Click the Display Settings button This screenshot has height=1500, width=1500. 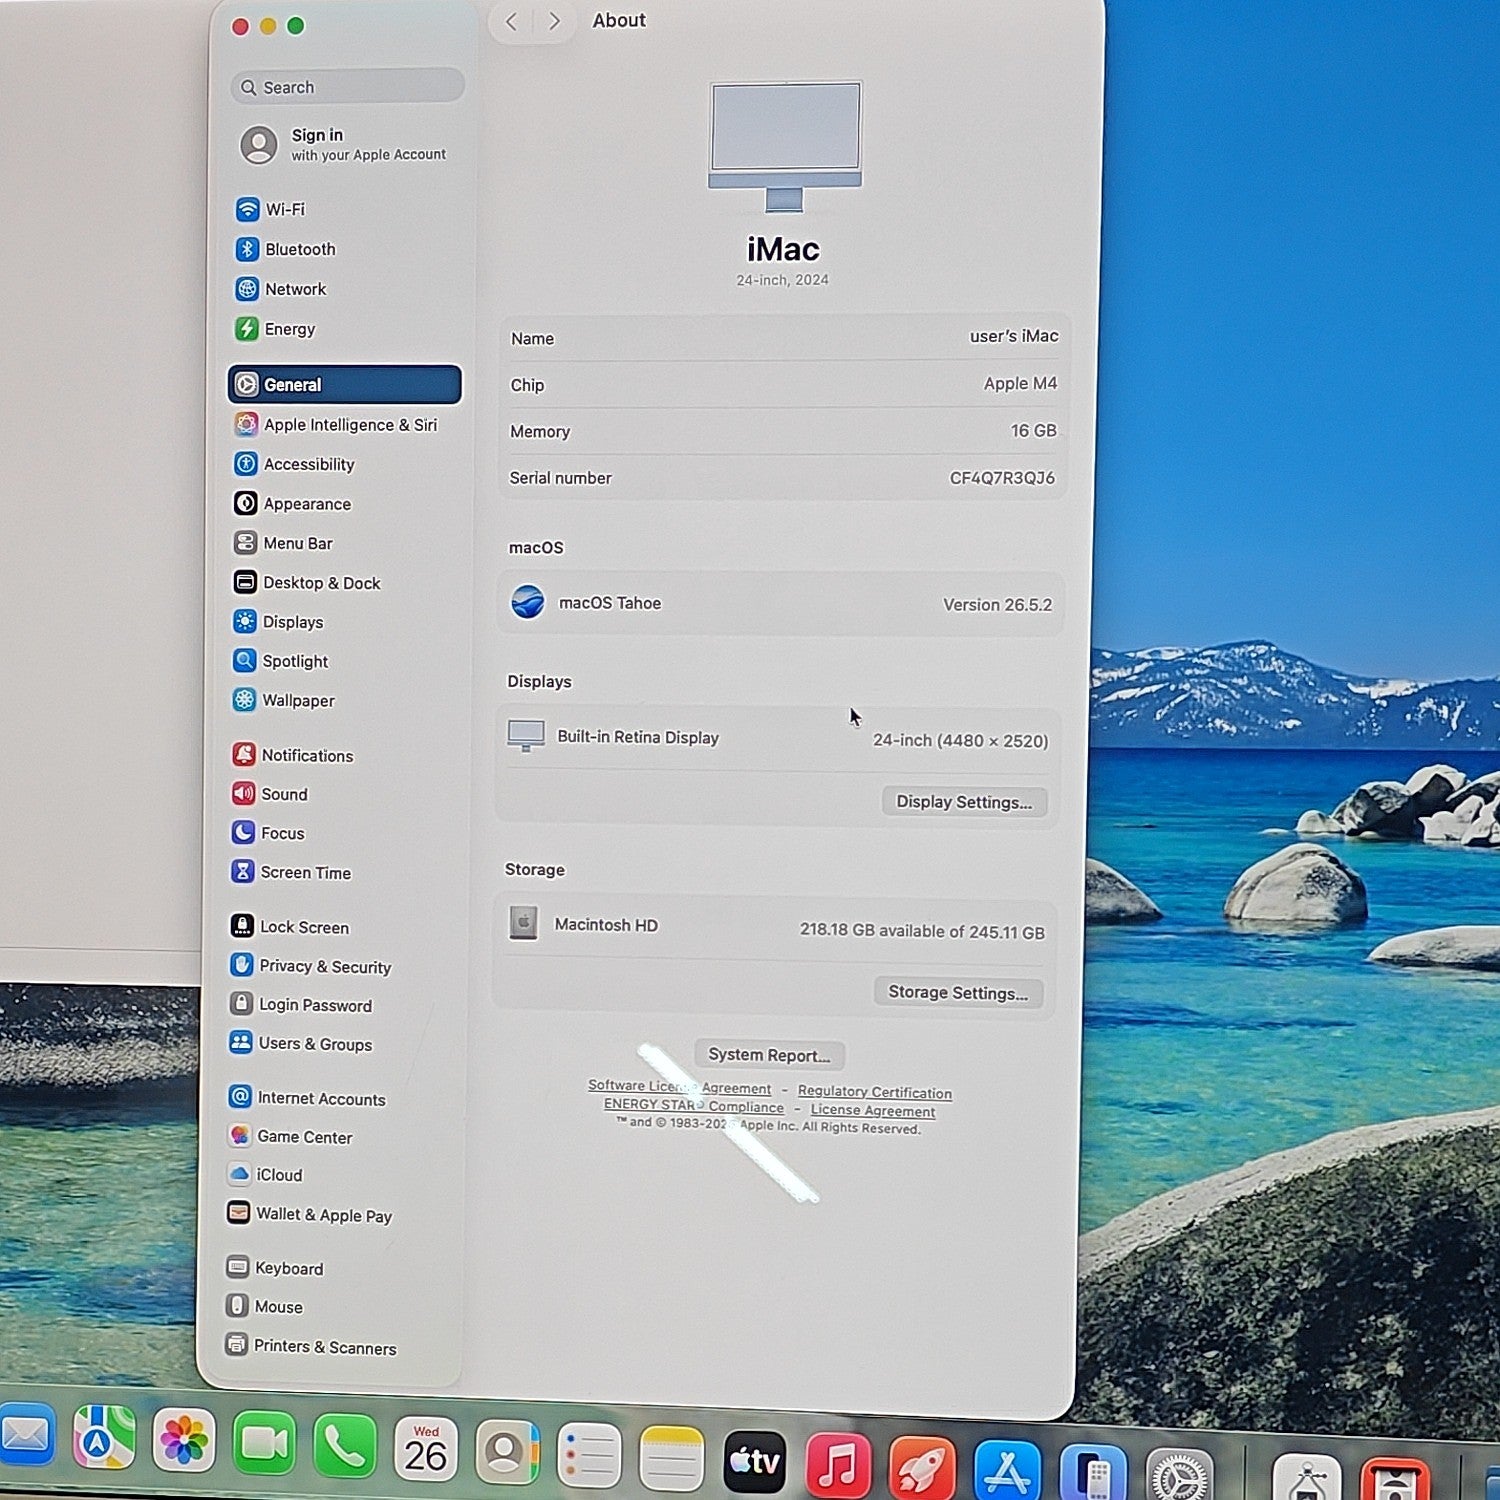964,802
